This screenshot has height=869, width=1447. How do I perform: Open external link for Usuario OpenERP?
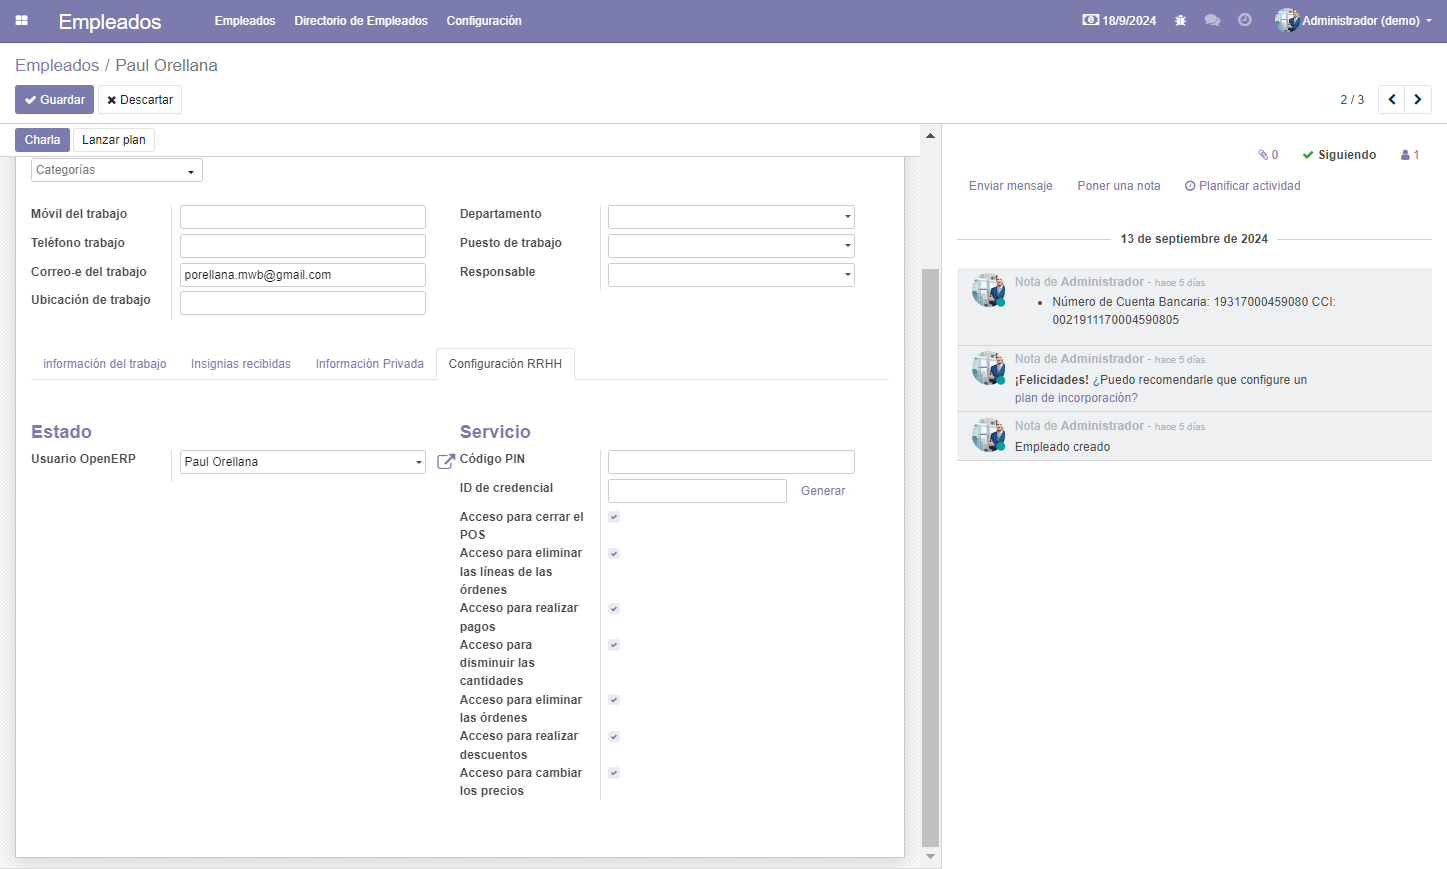[x=446, y=461]
